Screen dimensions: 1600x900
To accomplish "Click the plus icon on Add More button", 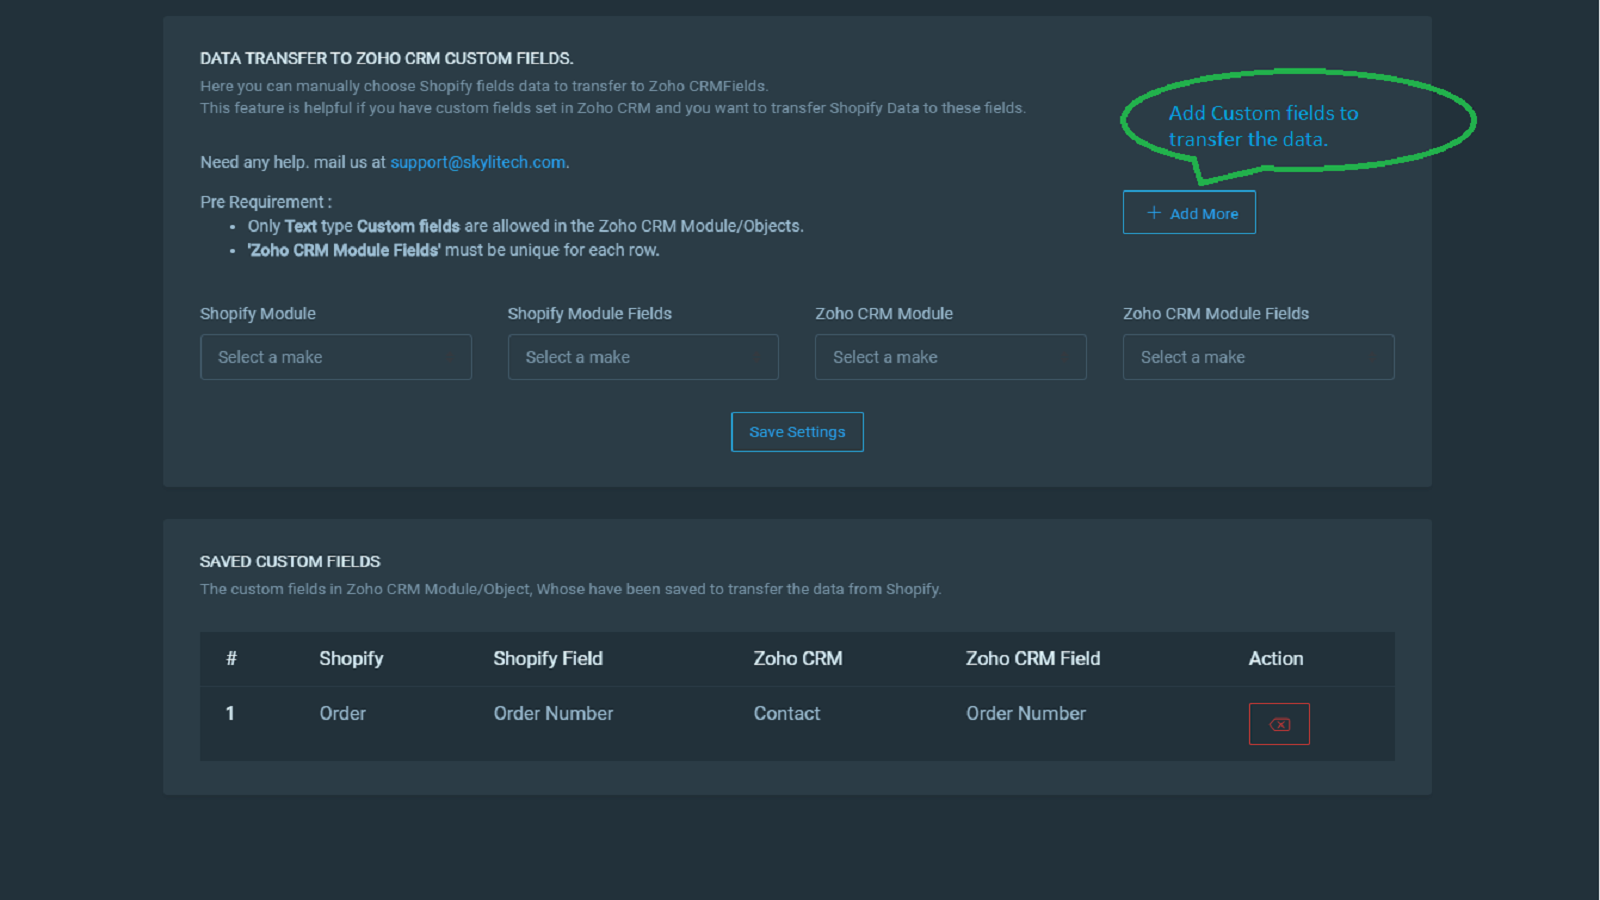I will [1154, 212].
